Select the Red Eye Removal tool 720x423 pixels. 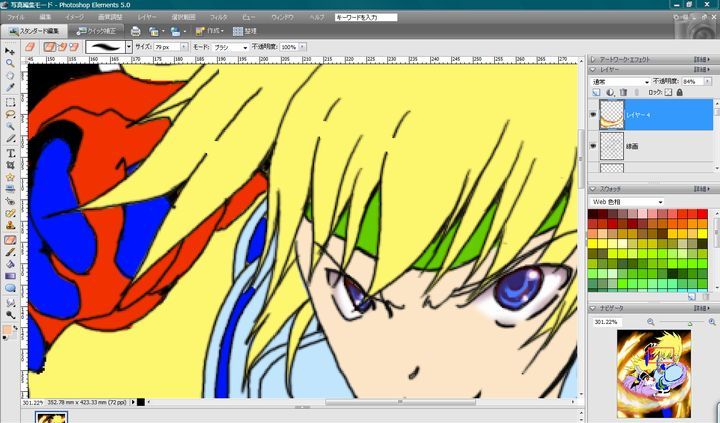click(x=10, y=201)
